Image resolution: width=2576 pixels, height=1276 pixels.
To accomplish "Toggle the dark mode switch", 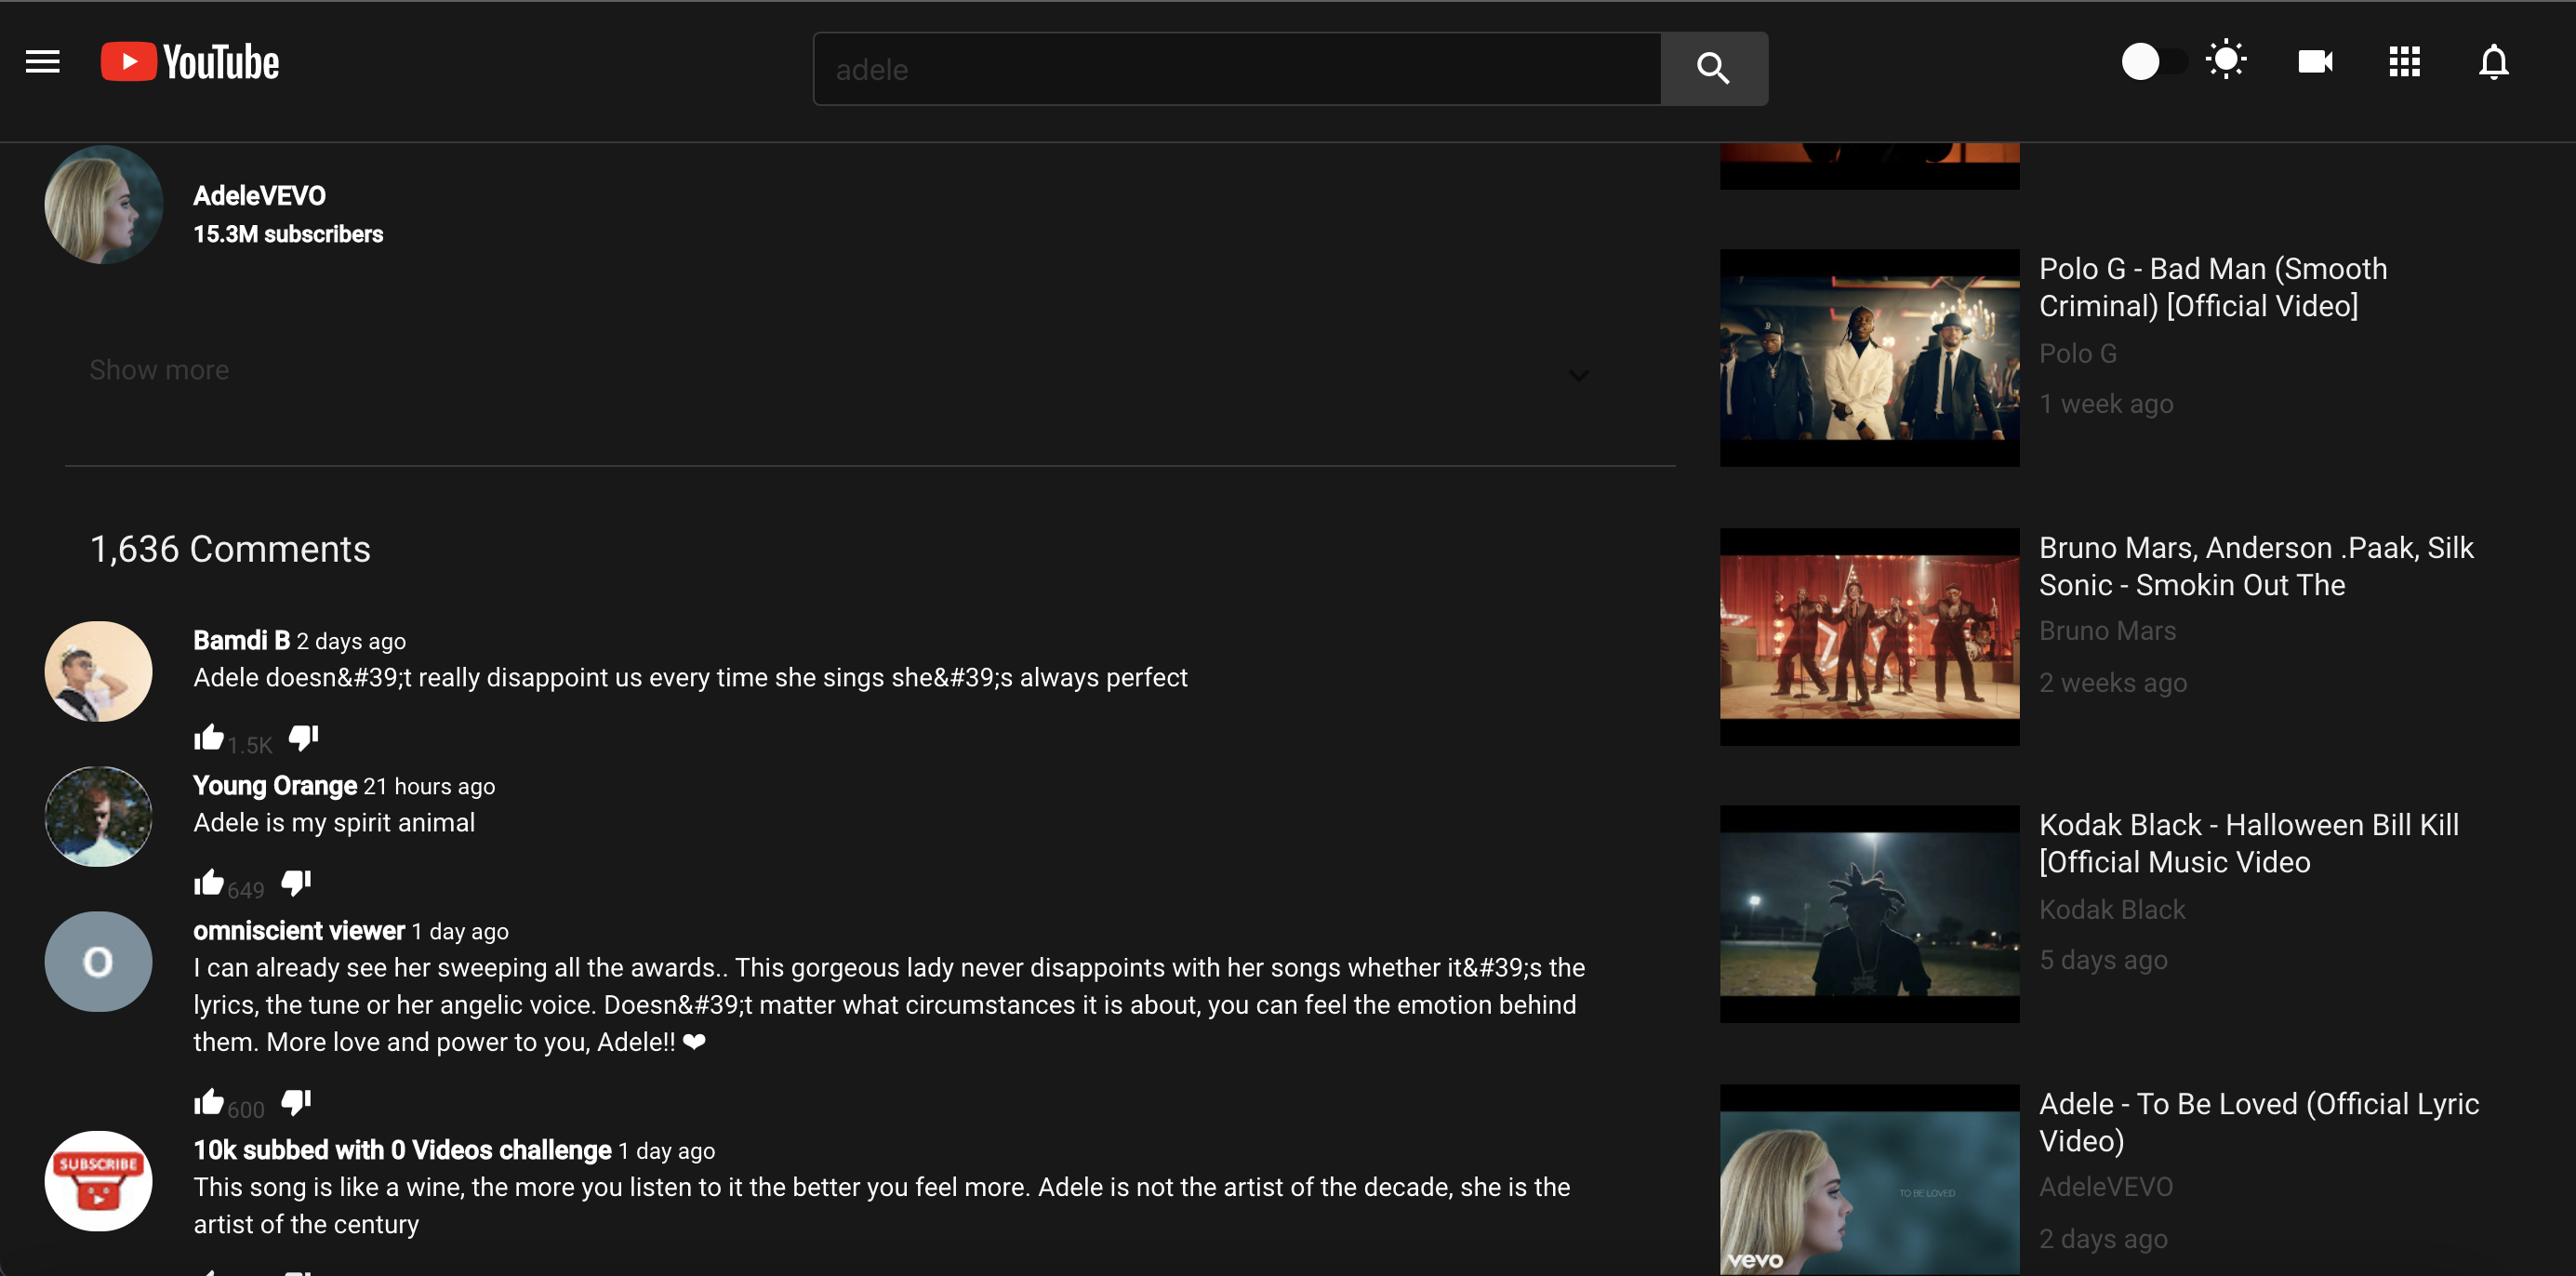I will coord(2155,61).
